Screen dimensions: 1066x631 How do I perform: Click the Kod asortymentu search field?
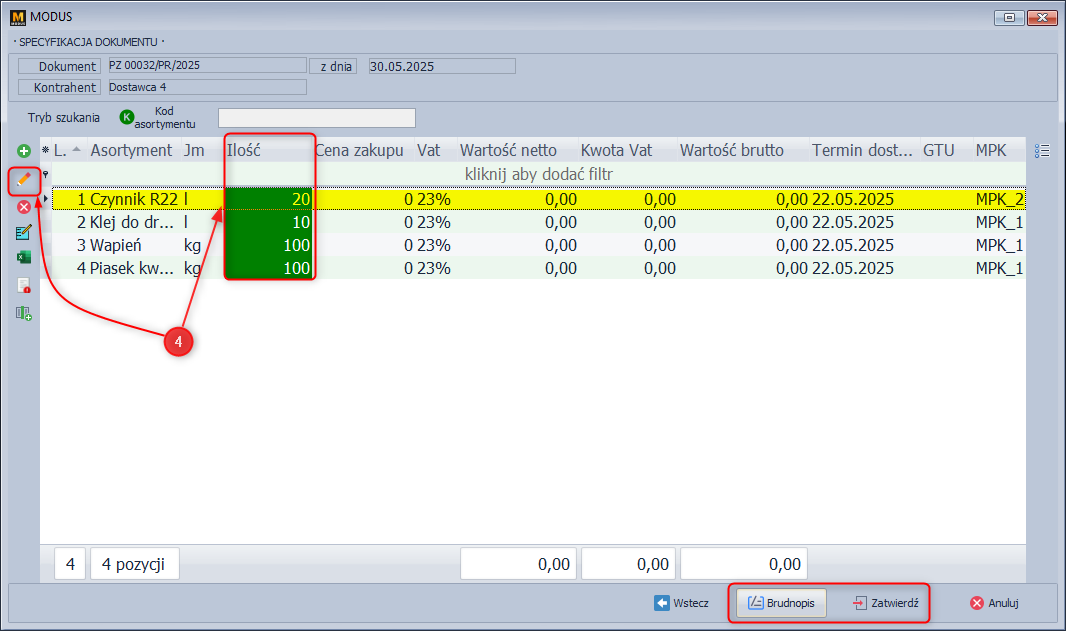click(316, 118)
